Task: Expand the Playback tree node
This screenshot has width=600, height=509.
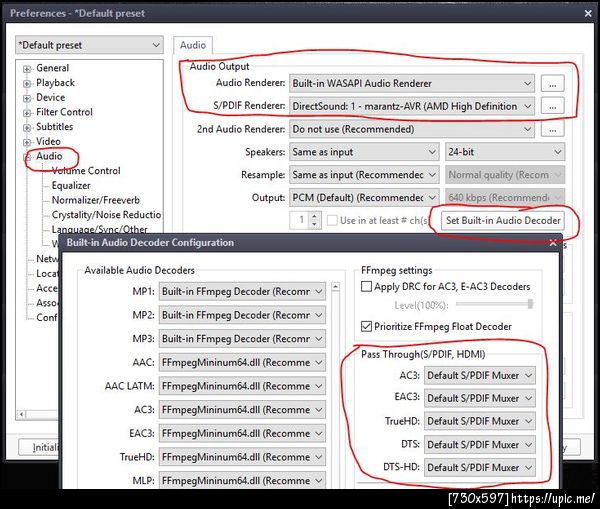Action: pyautogui.click(x=27, y=83)
